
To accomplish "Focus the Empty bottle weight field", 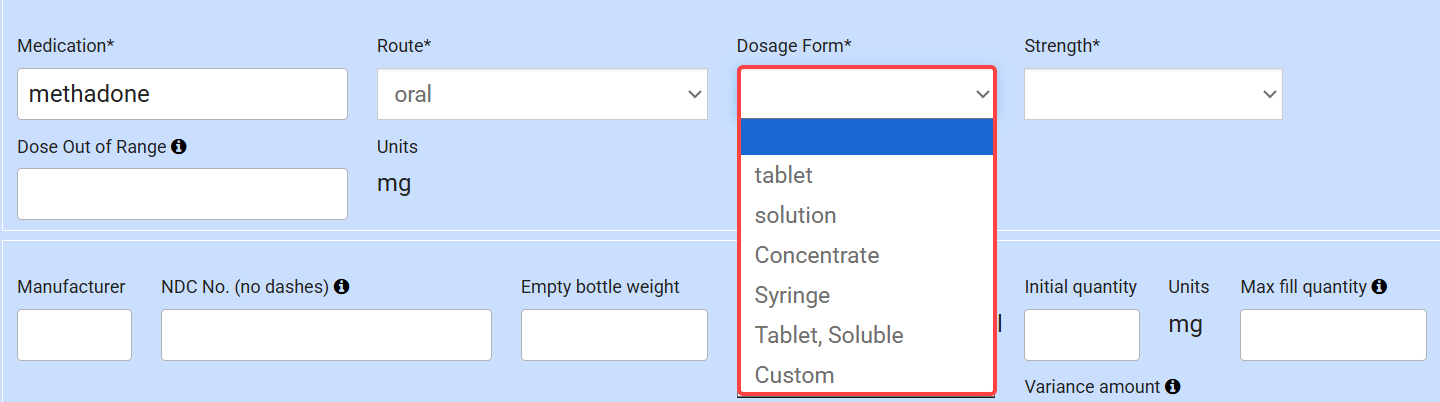I will coord(614,335).
